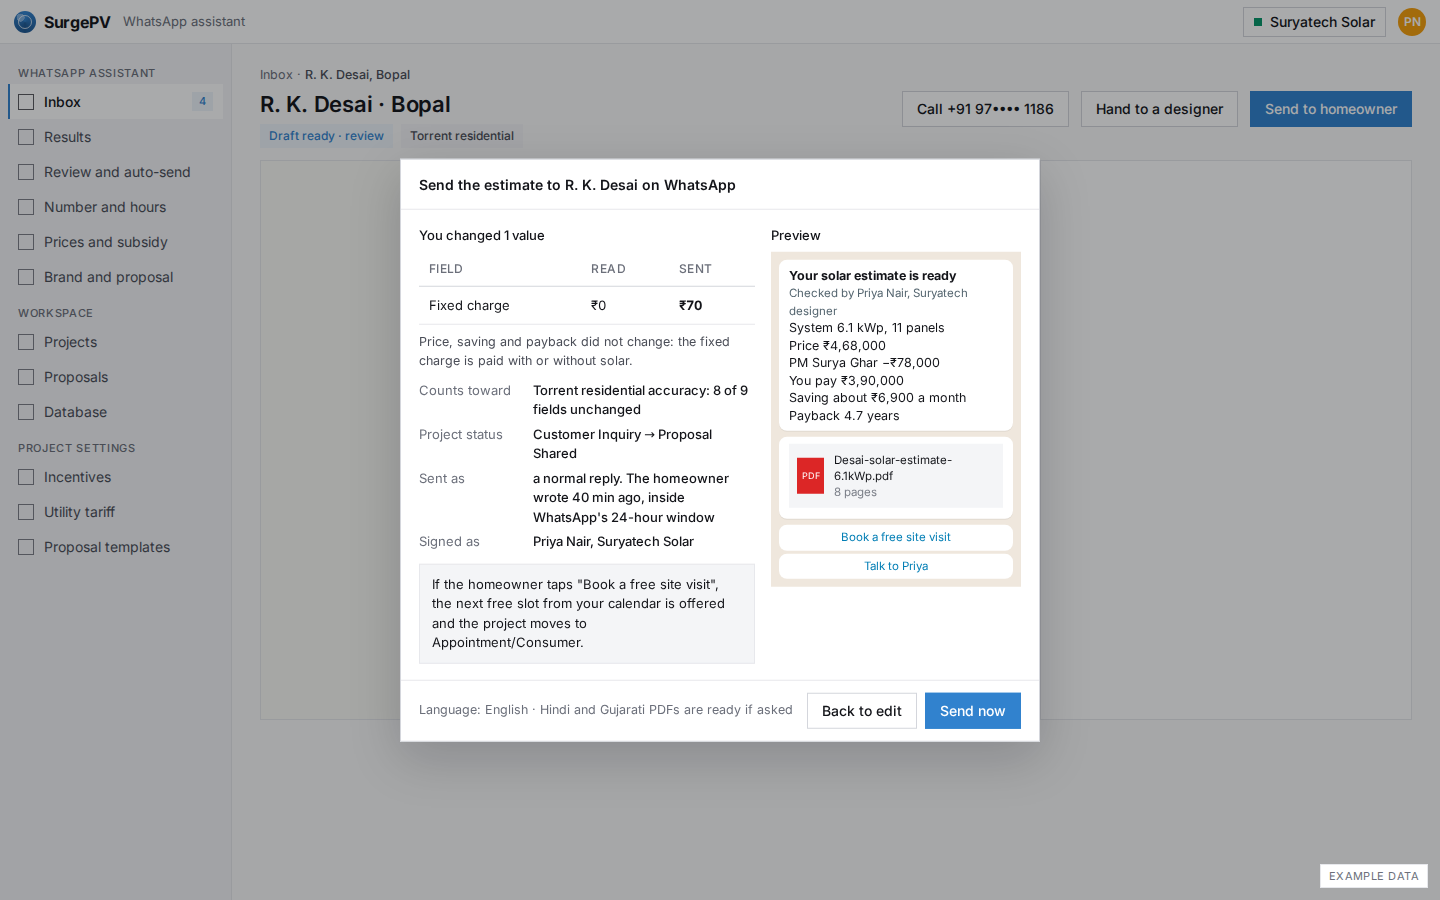Navigate to Database in the sidebar

pyautogui.click(x=115, y=412)
